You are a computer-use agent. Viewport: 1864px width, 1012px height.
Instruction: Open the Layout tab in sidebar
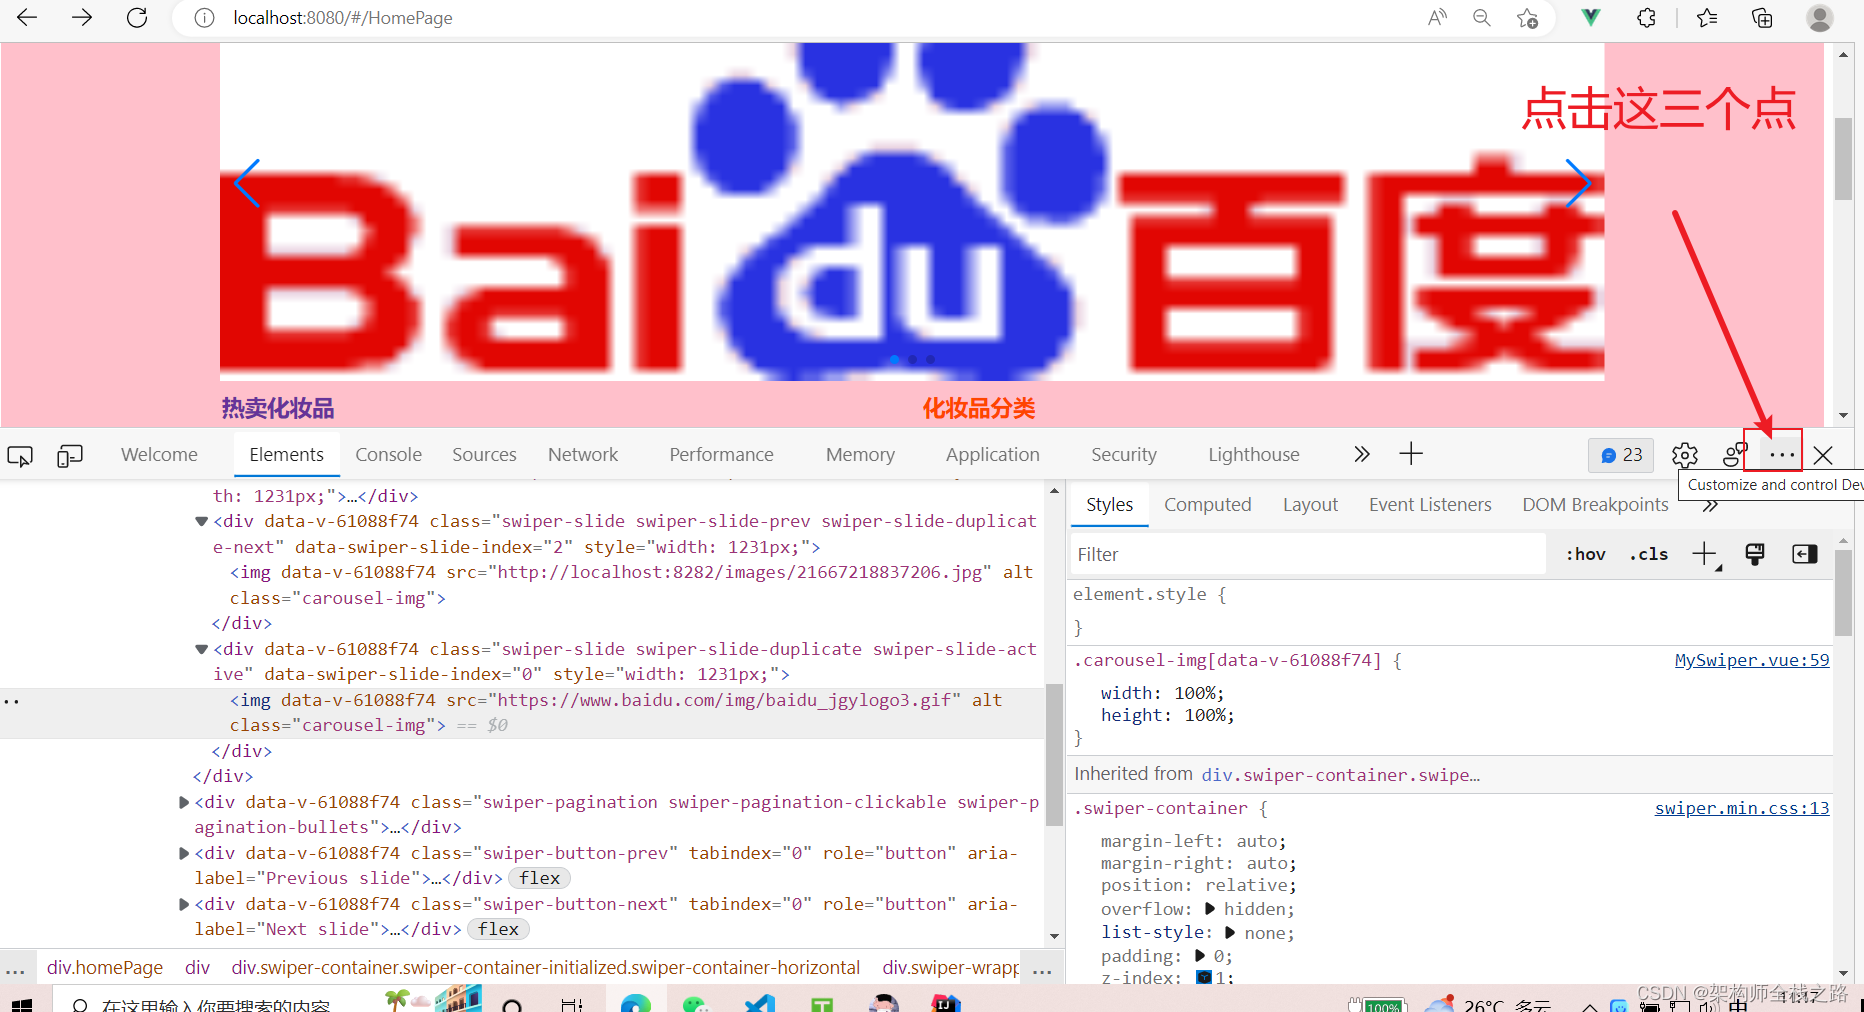point(1310,505)
